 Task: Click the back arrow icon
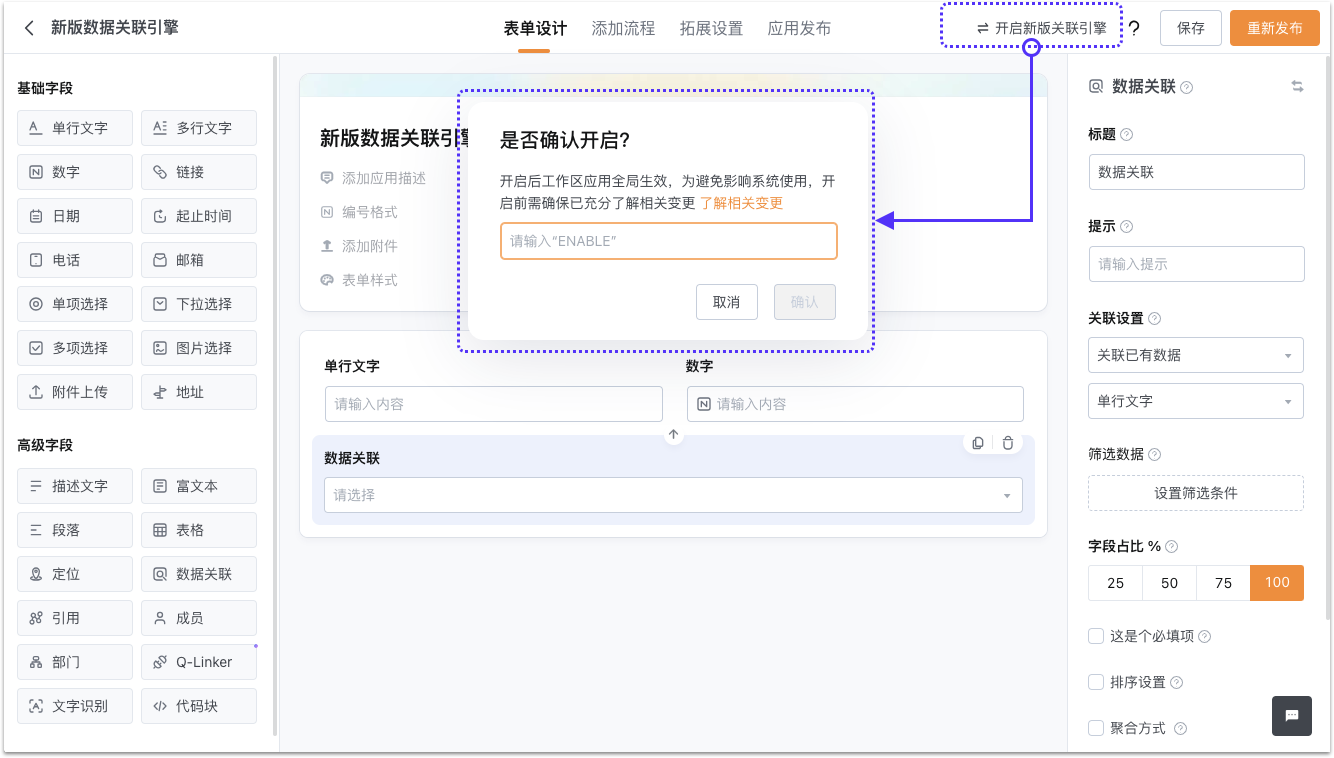pyautogui.click(x=30, y=28)
